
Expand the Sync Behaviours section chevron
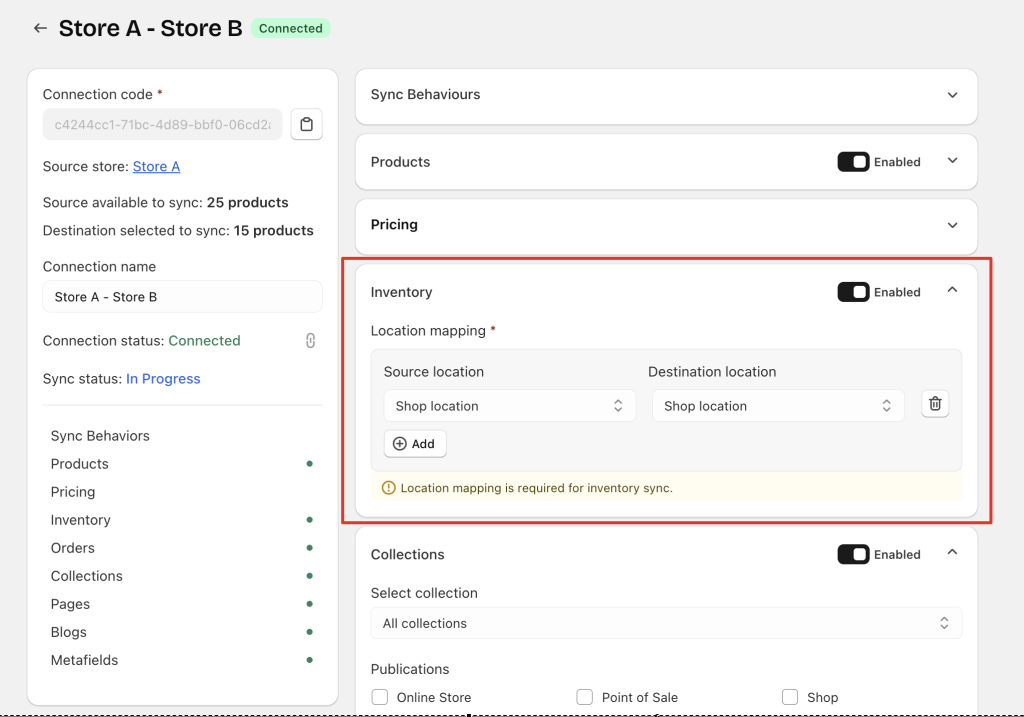(952, 95)
